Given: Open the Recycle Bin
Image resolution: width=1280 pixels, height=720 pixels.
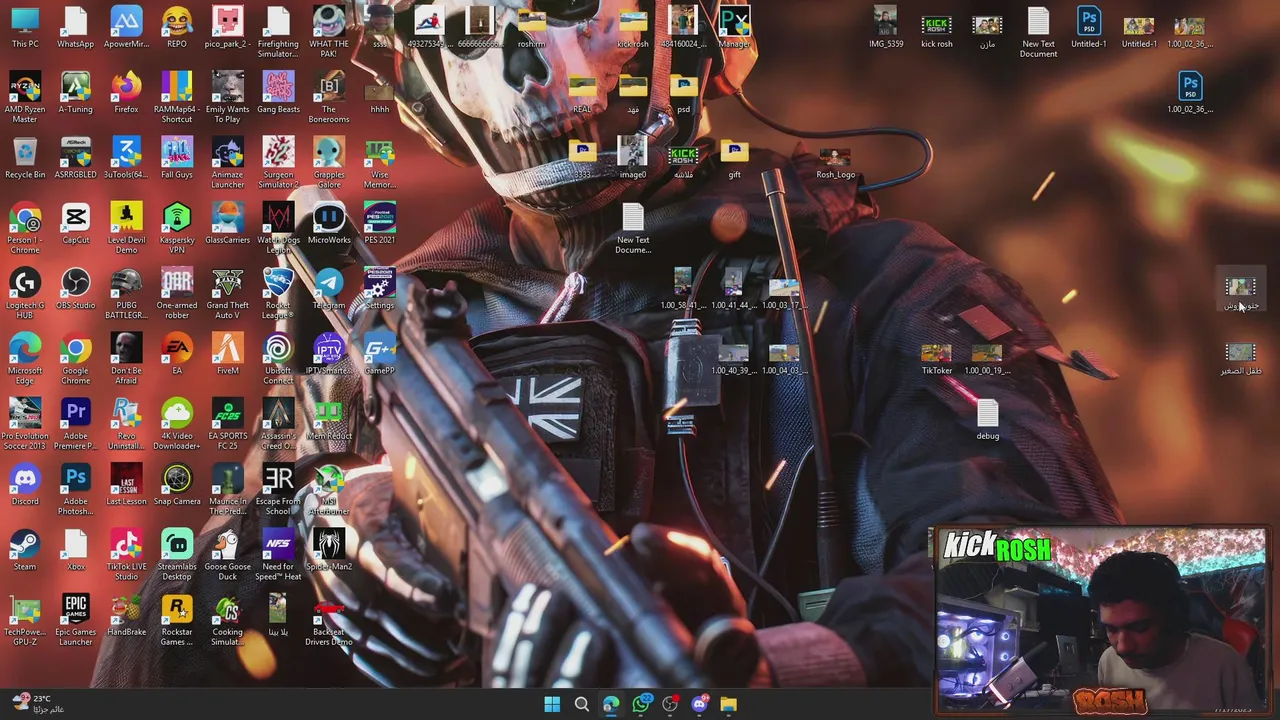Looking at the screenshot, I should click(25, 158).
